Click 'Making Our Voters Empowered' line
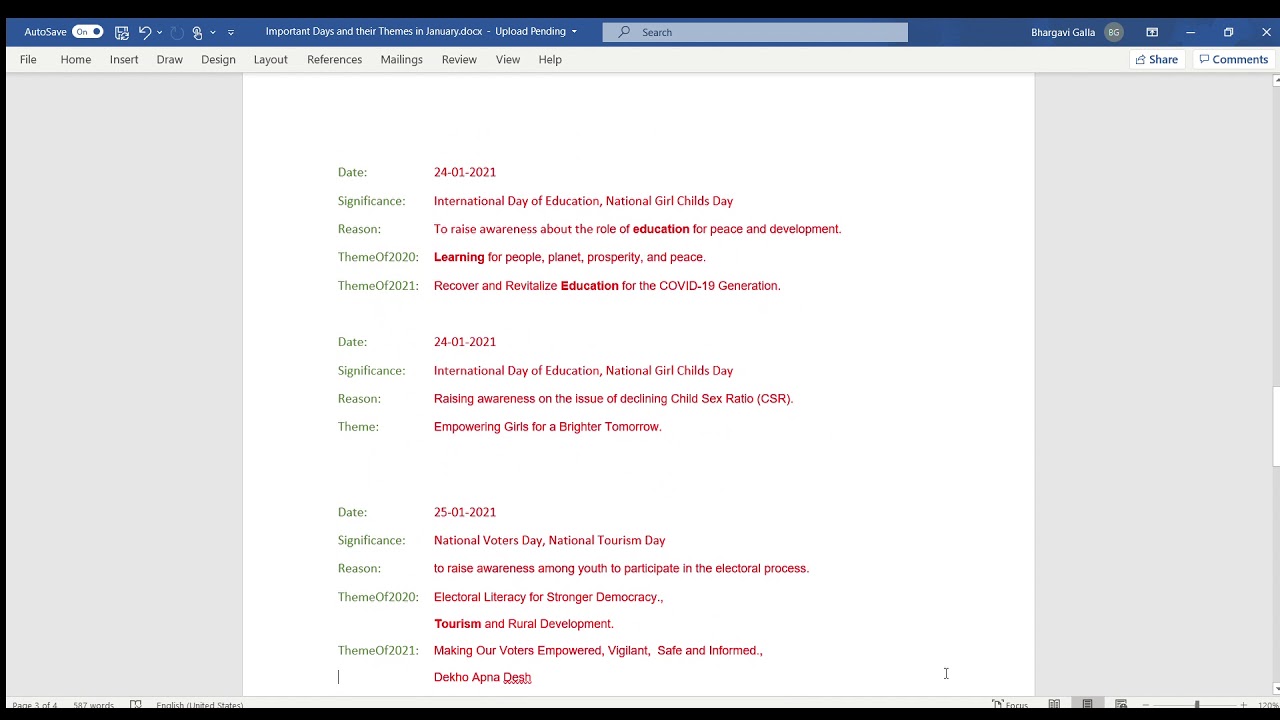The image size is (1280, 720). (x=598, y=651)
